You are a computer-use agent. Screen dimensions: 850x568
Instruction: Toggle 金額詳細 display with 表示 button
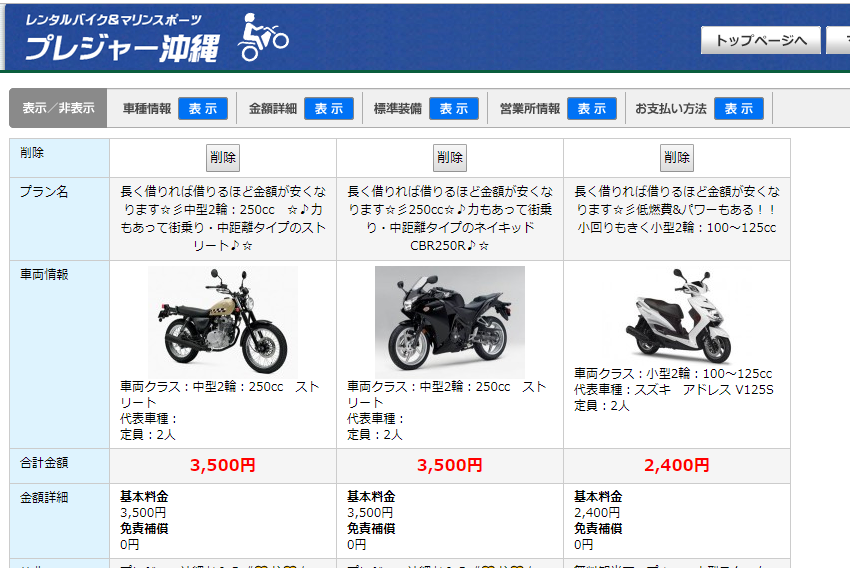pyautogui.click(x=329, y=108)
